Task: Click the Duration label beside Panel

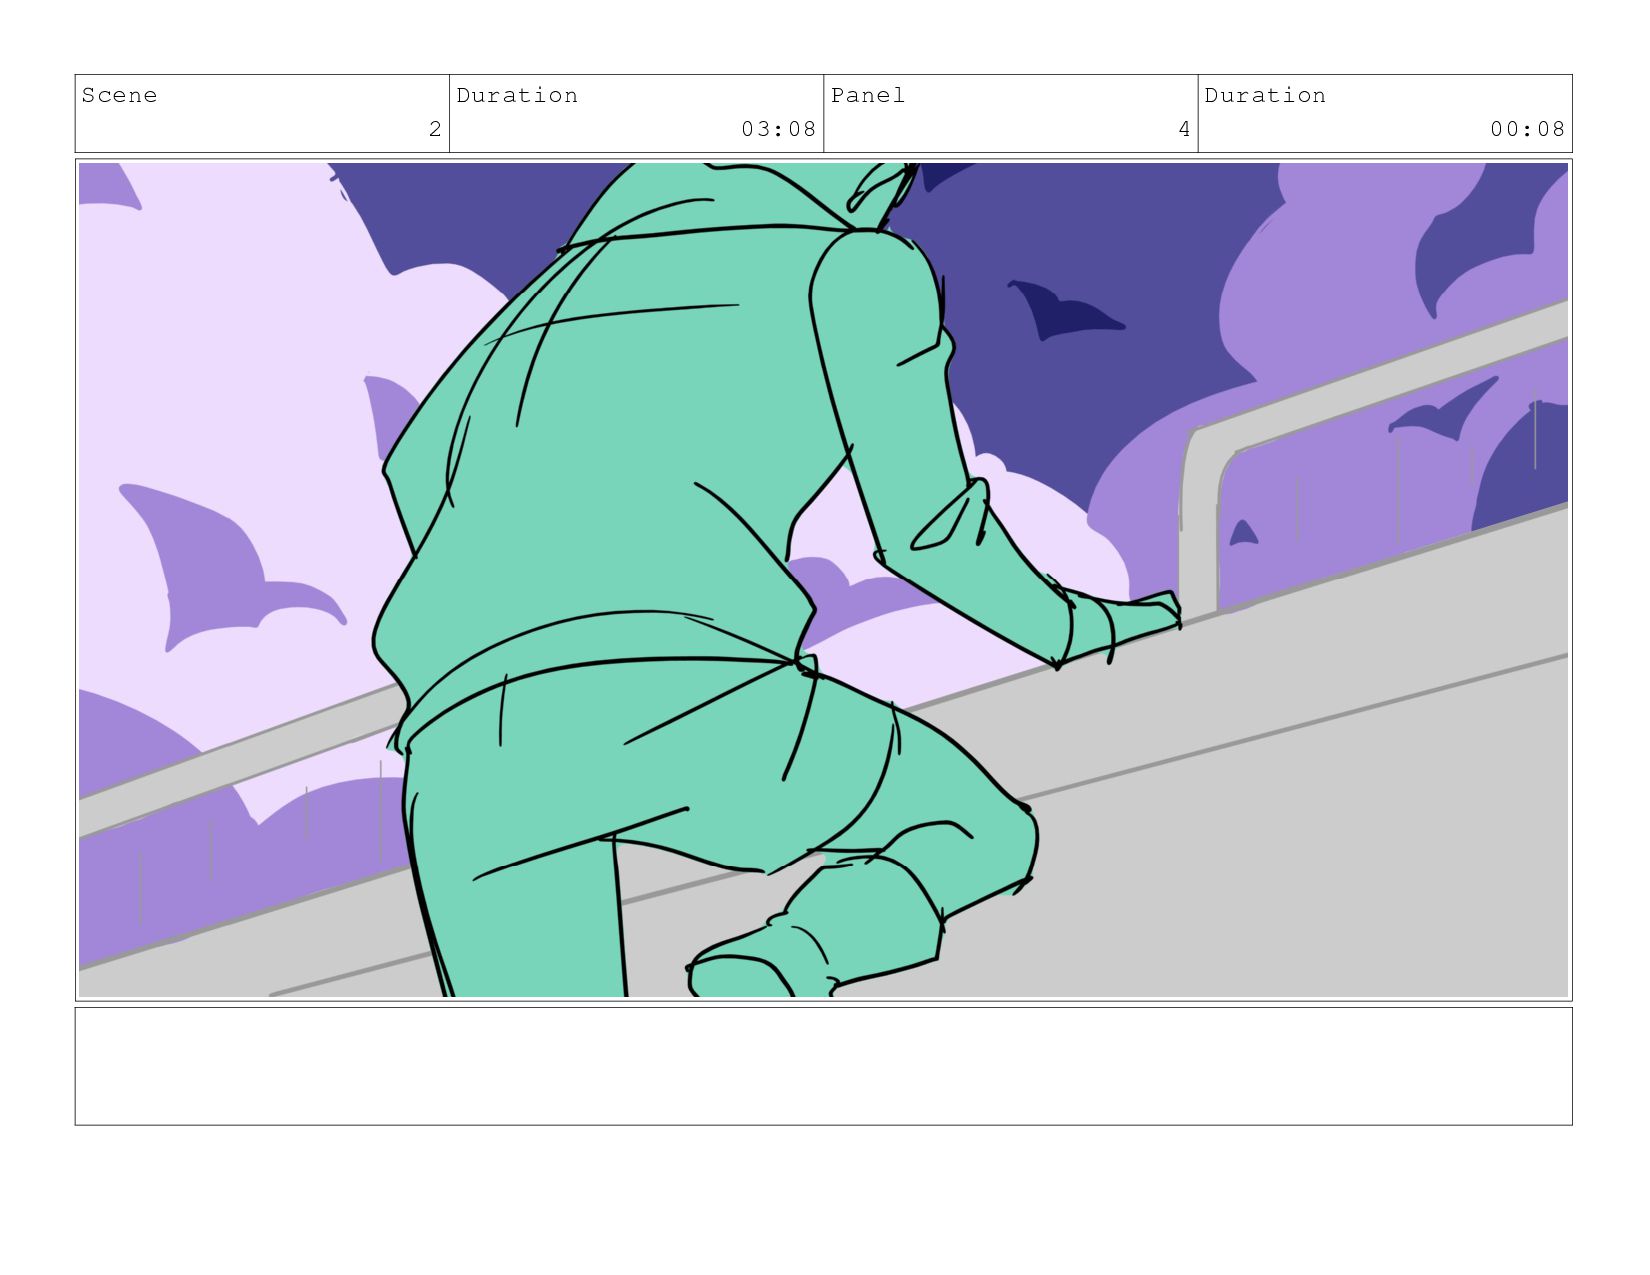Action: [x=1265, y=95]
